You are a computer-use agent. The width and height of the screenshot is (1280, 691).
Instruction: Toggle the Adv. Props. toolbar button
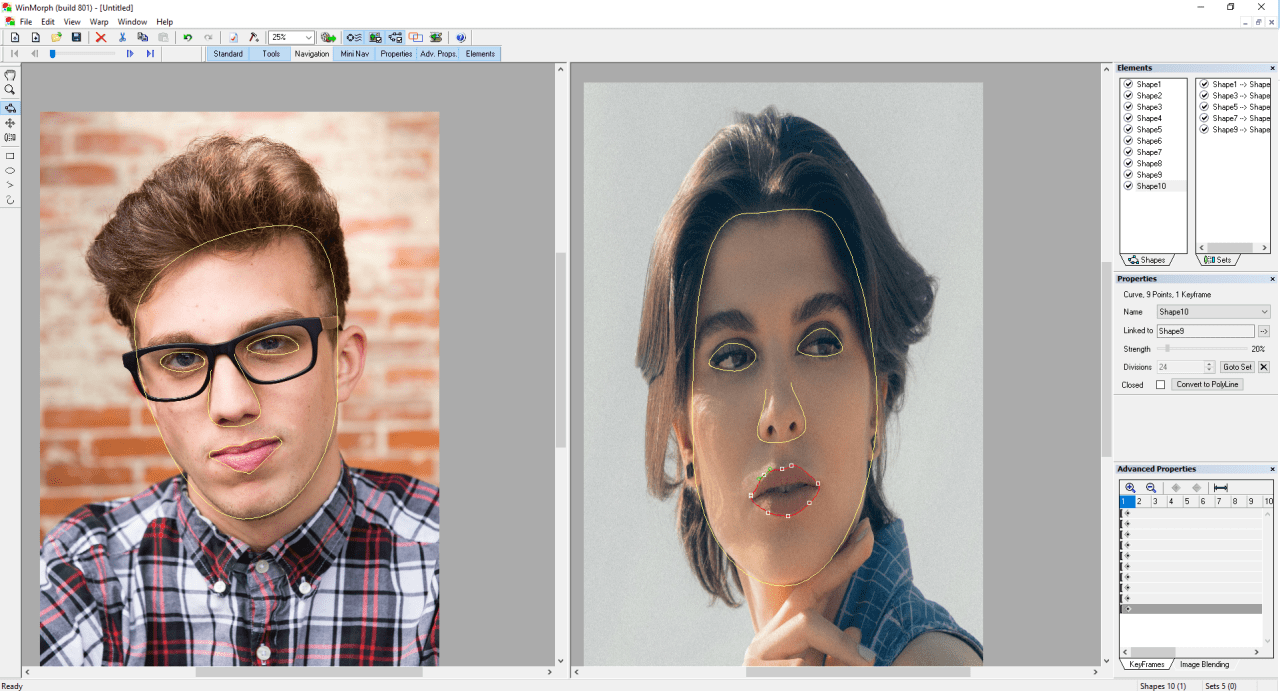pyautogui.click(x=438, y=53)
